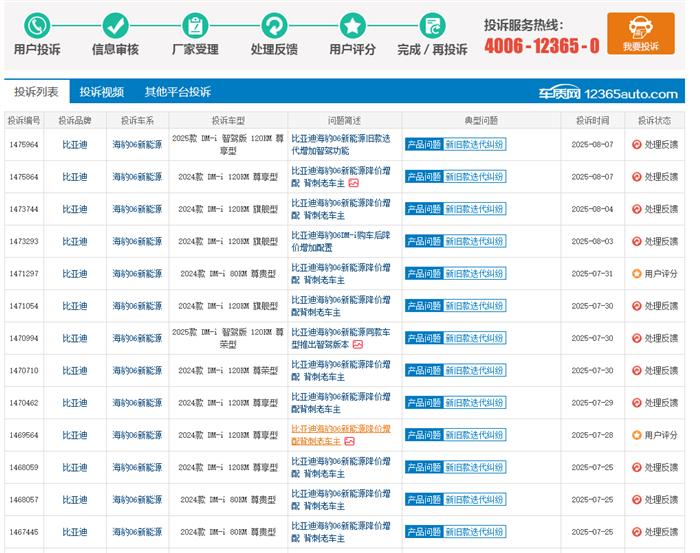Open 海豹06新能源 series link in row 1467445
The height and width of the screenshot is (553, 700).
click(137, 532)
